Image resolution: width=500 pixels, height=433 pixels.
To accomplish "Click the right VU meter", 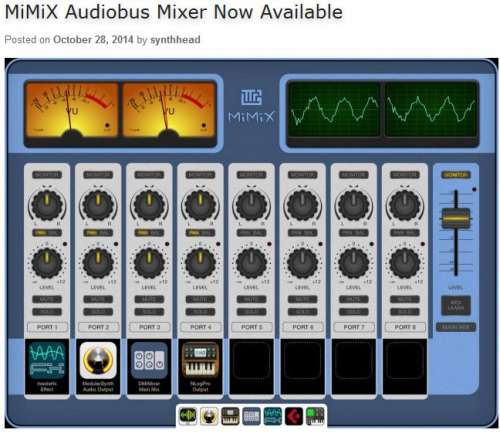I will 169,110.
